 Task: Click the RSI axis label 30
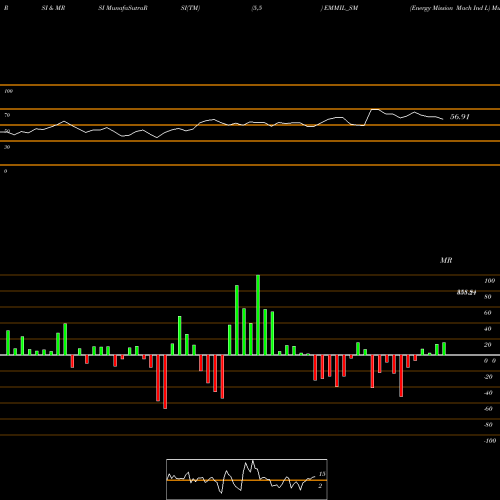pos(7,147)
